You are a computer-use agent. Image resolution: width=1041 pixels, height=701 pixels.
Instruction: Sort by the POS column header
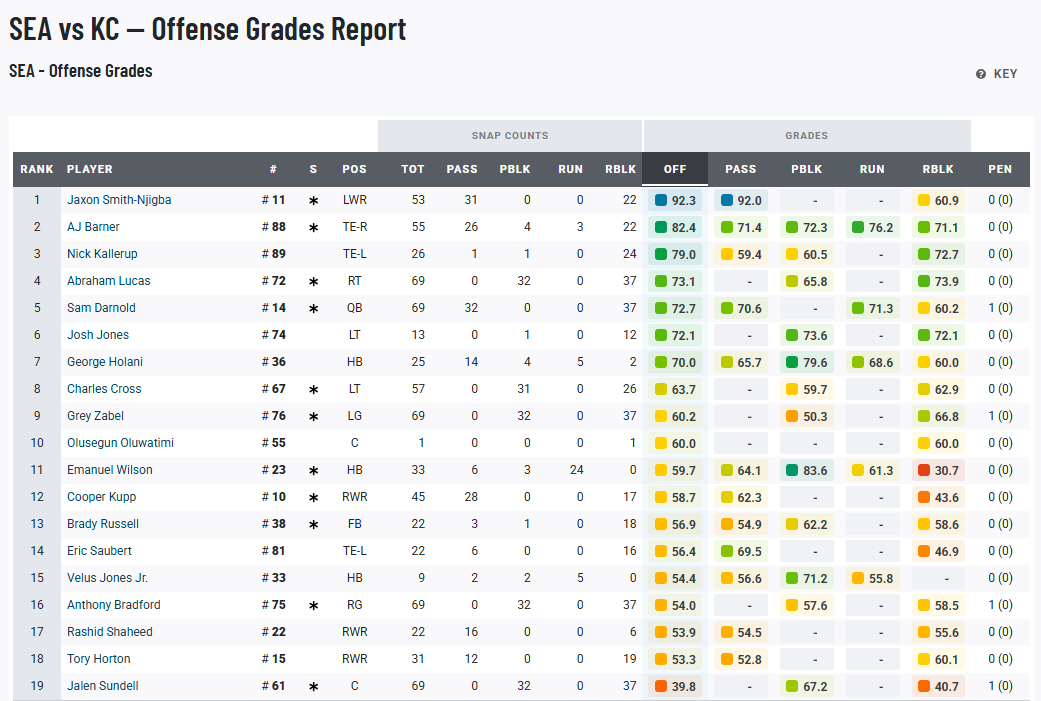pyautogui.click(x=355, y=169)
